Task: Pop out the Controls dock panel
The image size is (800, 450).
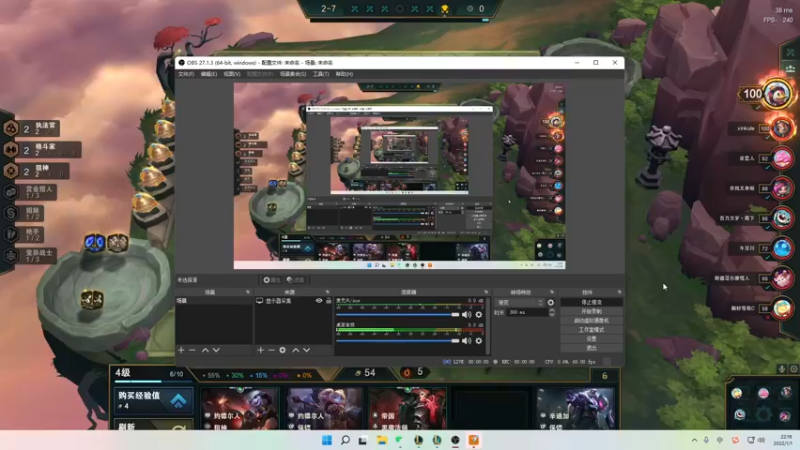Action: pos(619,292)
